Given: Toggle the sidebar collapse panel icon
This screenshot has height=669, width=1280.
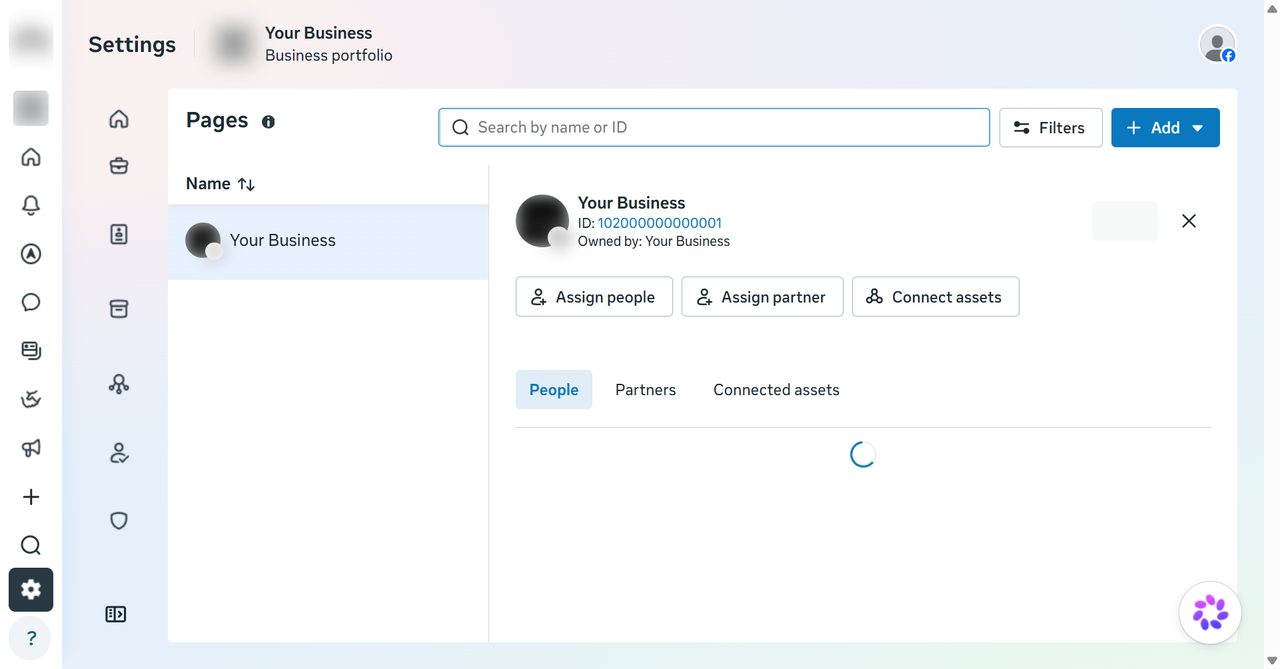Looking at the screenshot, I should click(x=116, y=614).
